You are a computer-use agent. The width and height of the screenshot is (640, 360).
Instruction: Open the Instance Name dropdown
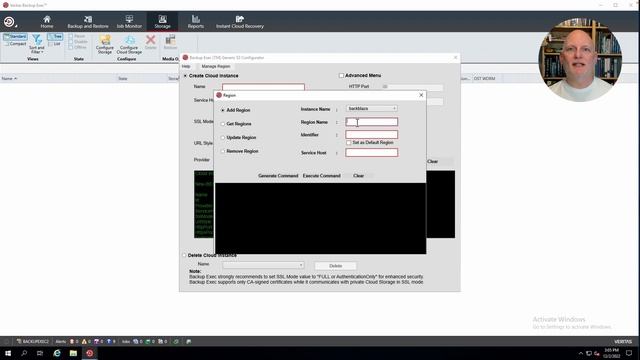tap(371, 109)
